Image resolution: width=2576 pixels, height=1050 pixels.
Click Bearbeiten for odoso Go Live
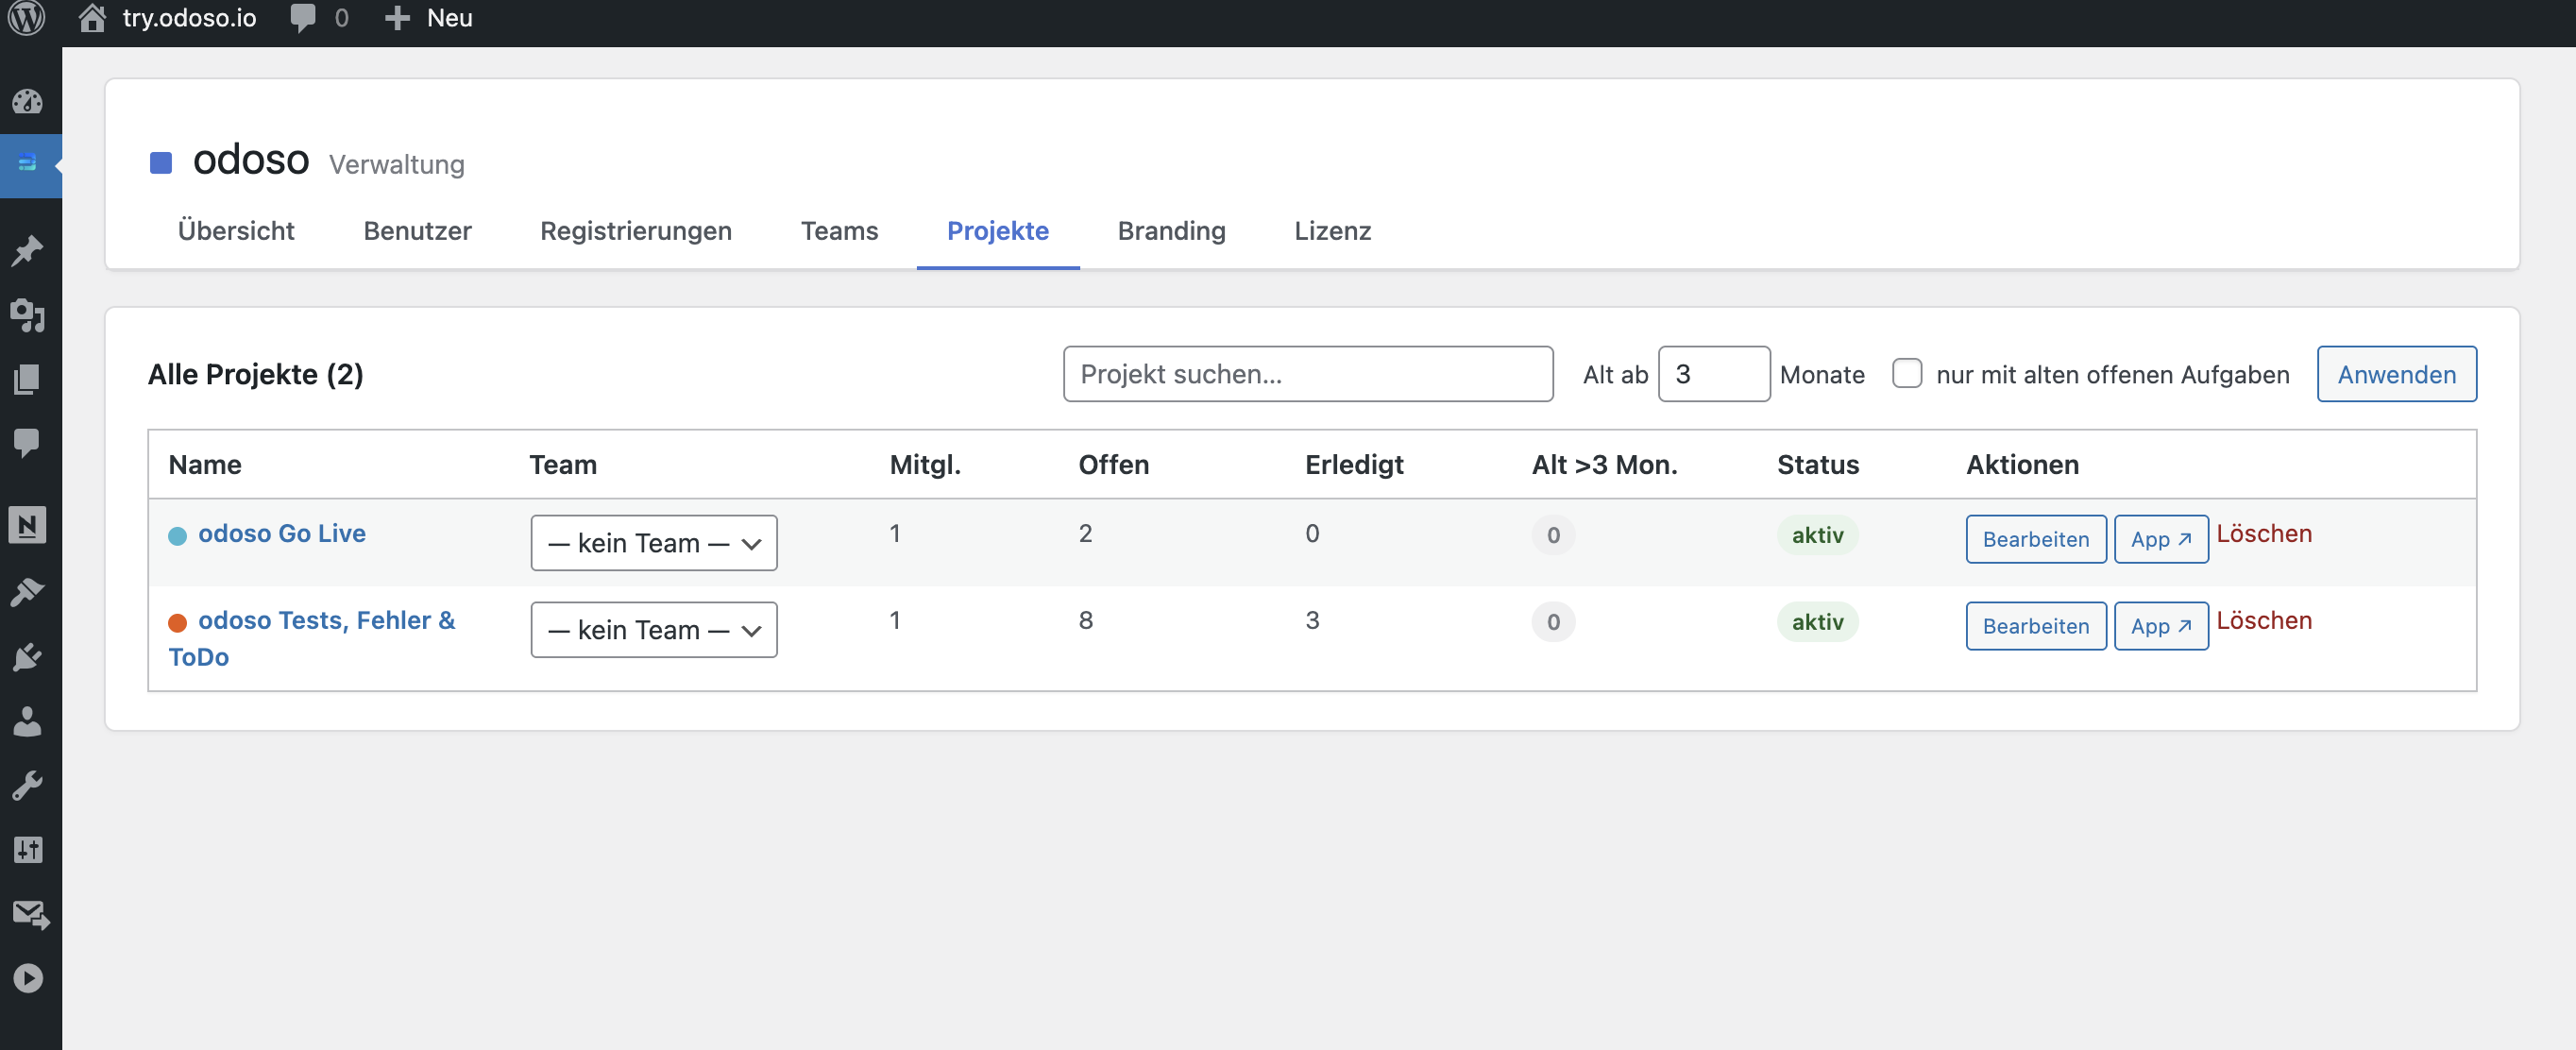(2036, 539)
